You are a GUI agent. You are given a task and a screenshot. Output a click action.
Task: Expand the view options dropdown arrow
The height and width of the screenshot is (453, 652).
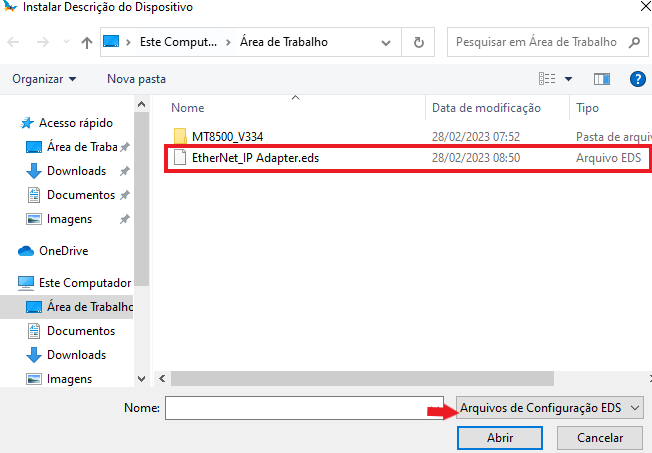click(x=568, y=78)
